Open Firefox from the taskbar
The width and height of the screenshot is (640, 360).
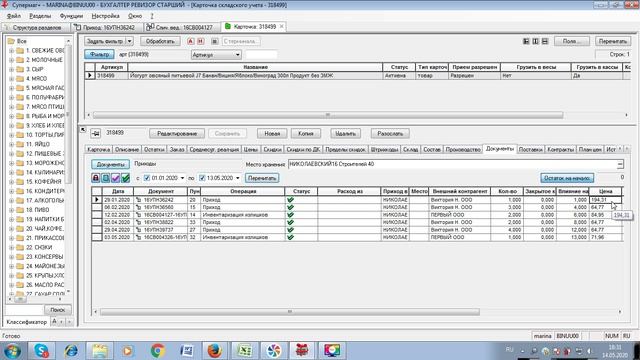coord(215,351)
